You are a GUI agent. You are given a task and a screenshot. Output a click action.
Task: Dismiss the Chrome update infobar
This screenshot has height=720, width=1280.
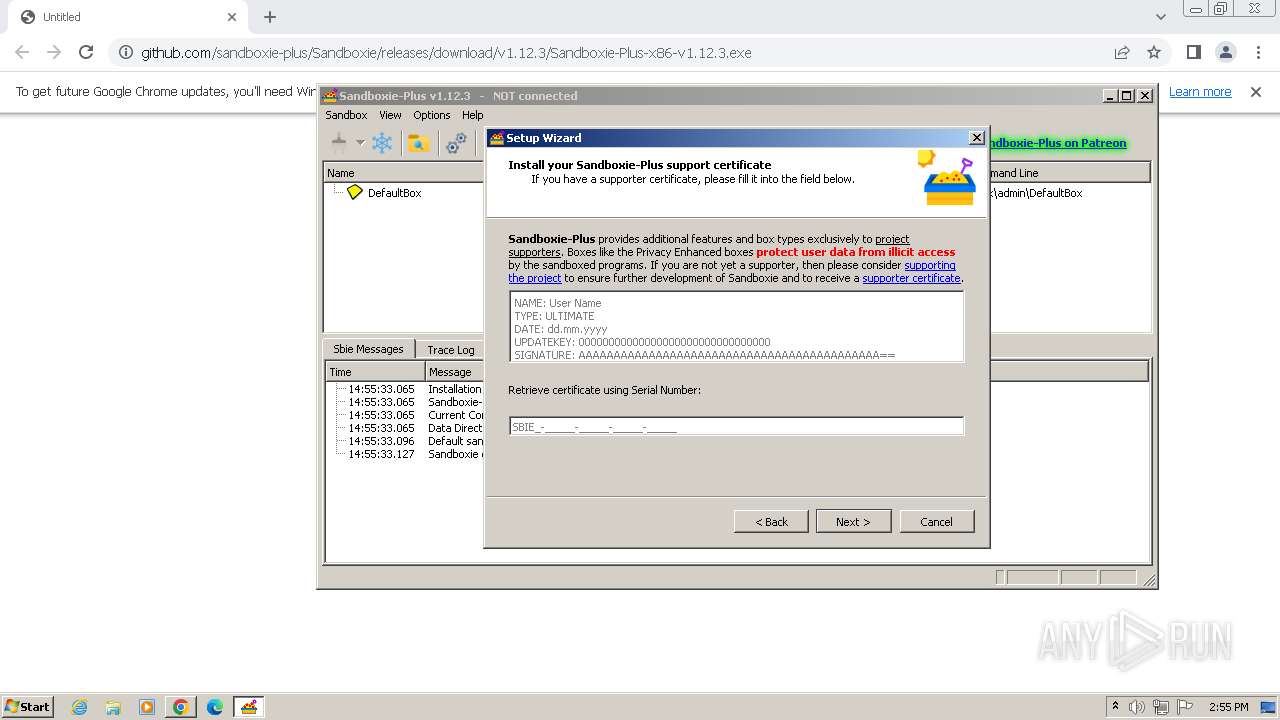click(x=1256, y=92)
